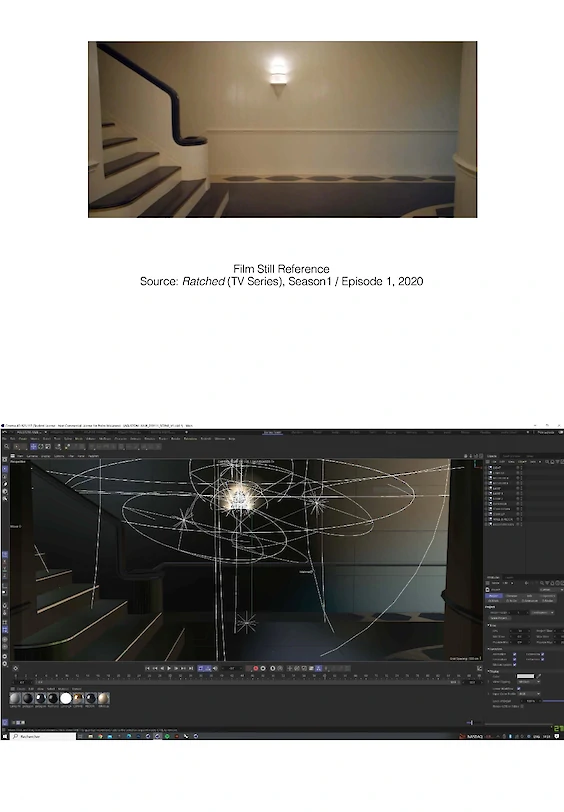The height and width of the screenshot is (812, 564).
Task: Toggle the Motion System checkbox
Action: (x=514, y=664)
